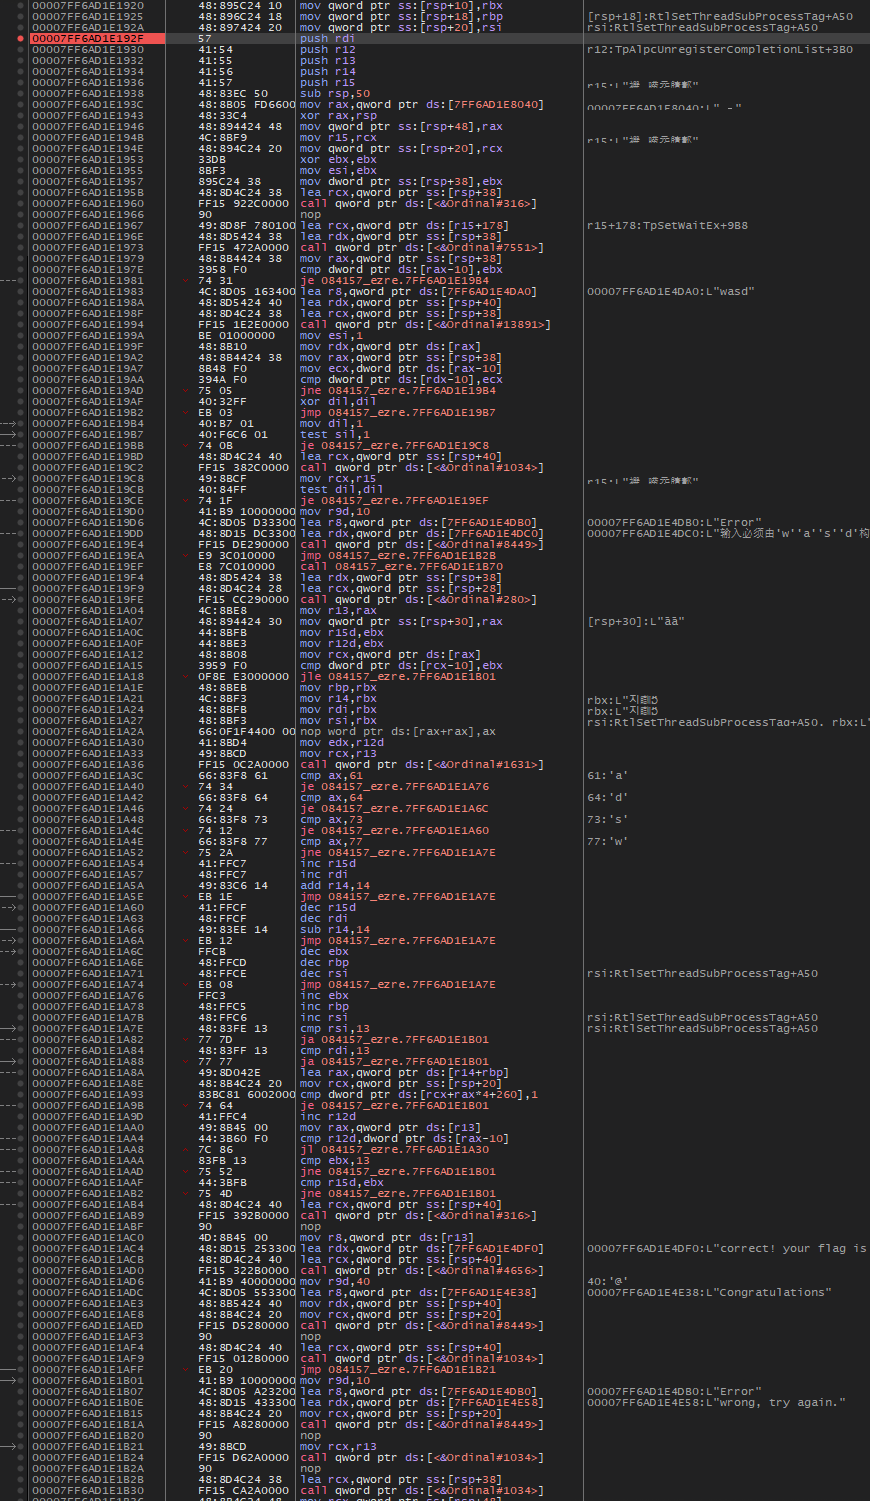
Task: Toggle breakpoint bullet beside address 00007FF6AD1E1A36
Action: pyautogui.click(x=21, y=765)
